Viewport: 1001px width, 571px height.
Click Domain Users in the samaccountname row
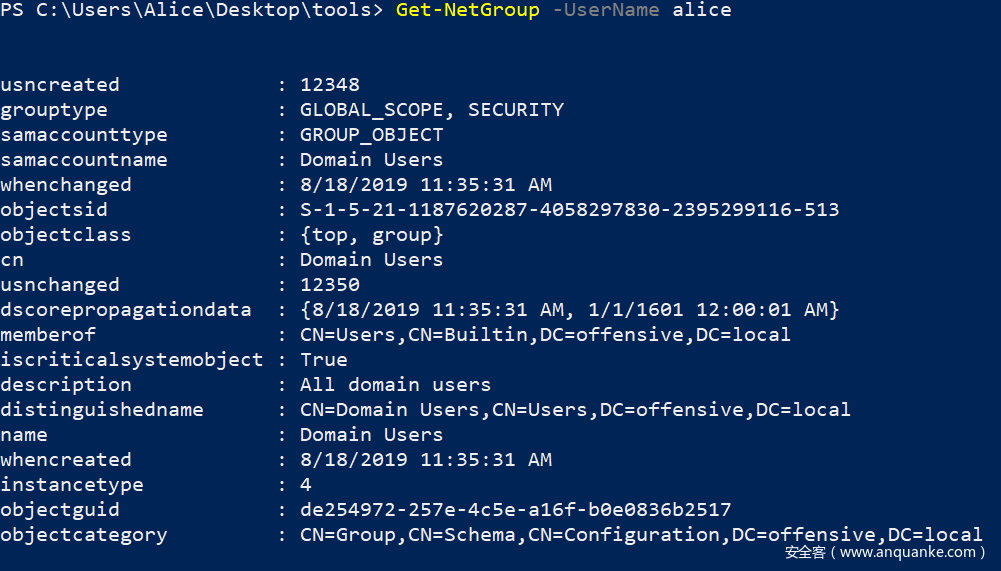tap(372, 160)
